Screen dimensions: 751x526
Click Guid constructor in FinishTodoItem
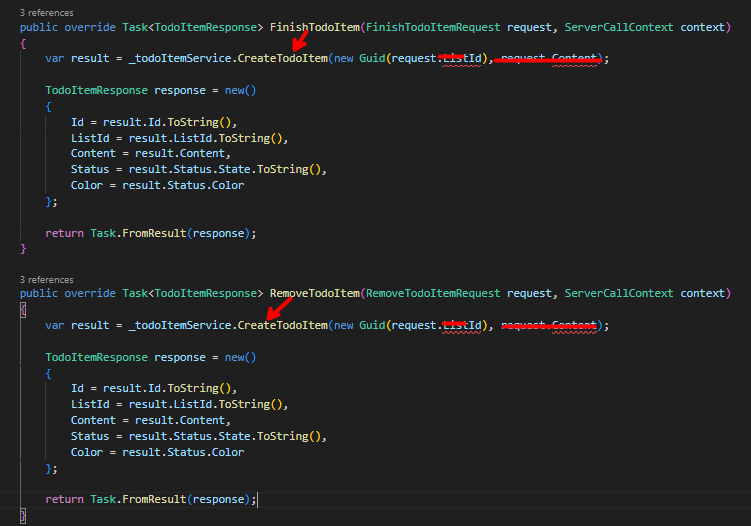tap(372, 58)
